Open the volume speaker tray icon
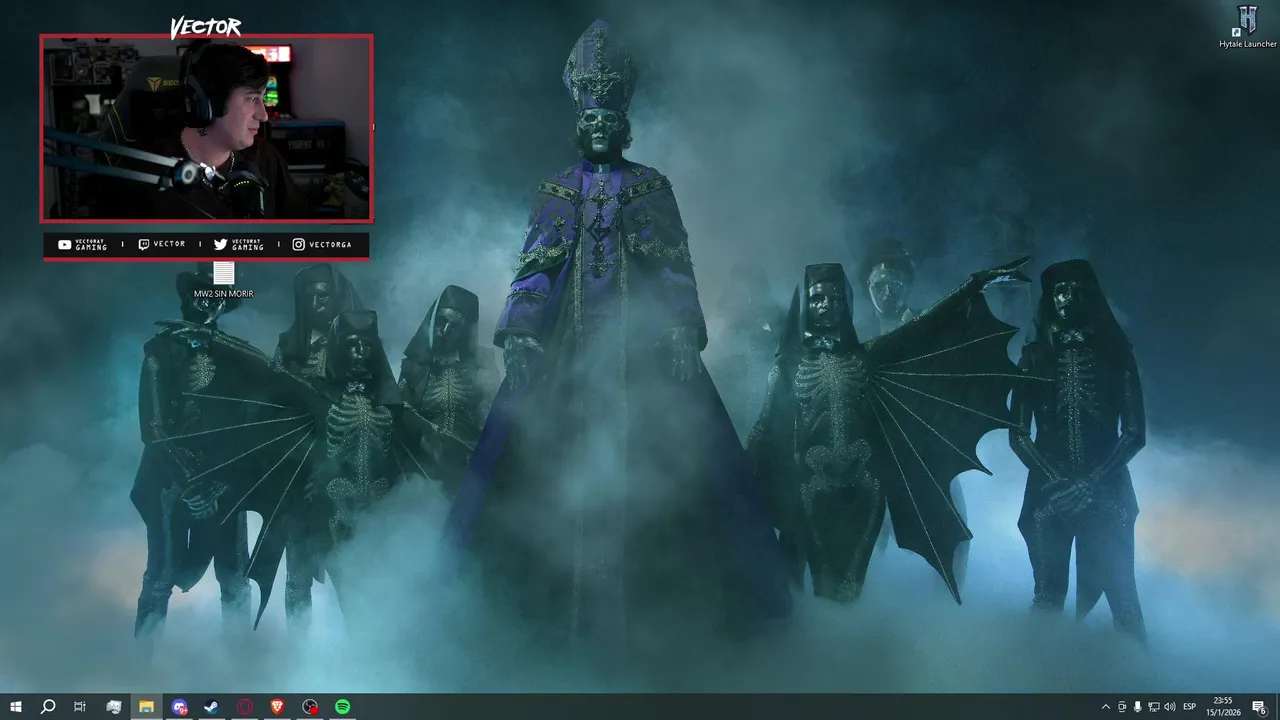The height and width of the screenshot is (720, 1280). [1170, 707]
